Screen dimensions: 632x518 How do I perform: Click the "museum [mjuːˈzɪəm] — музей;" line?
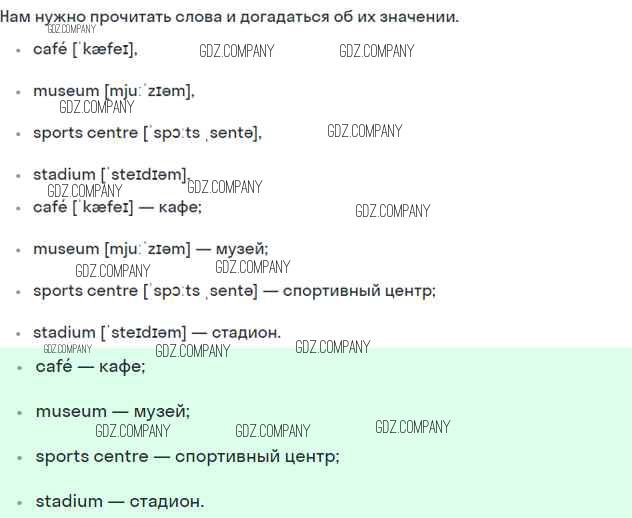click(x=150, y=249)
